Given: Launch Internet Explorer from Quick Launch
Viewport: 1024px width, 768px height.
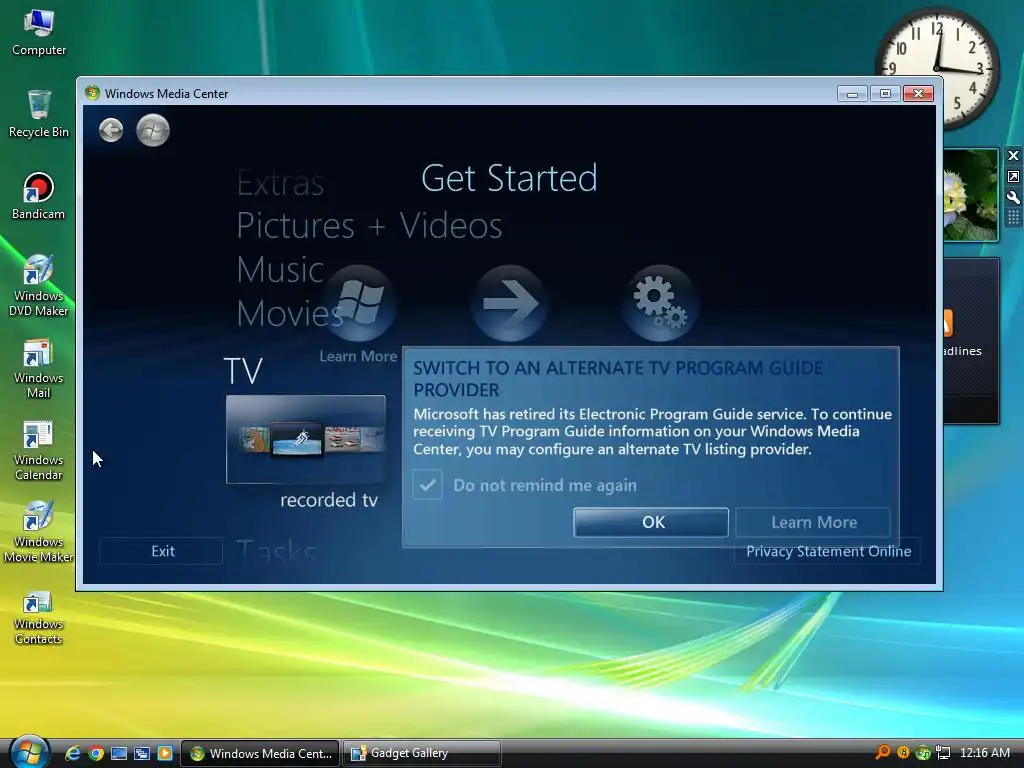Looking at the screenshot, I should 72,753.
